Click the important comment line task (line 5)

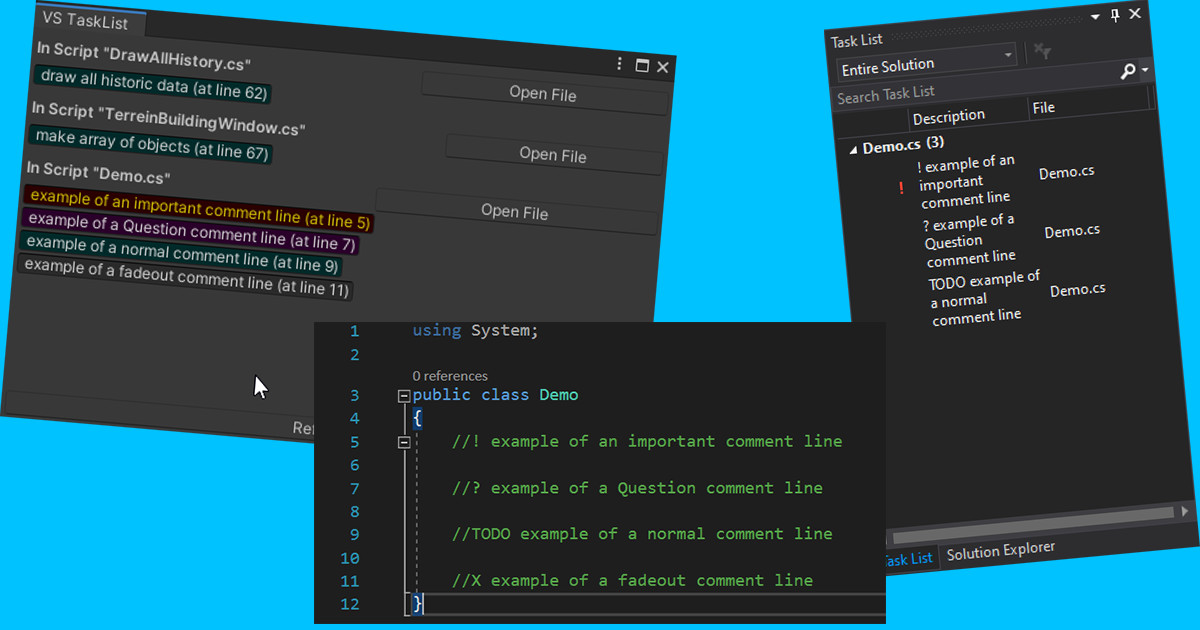pos(199,208)
